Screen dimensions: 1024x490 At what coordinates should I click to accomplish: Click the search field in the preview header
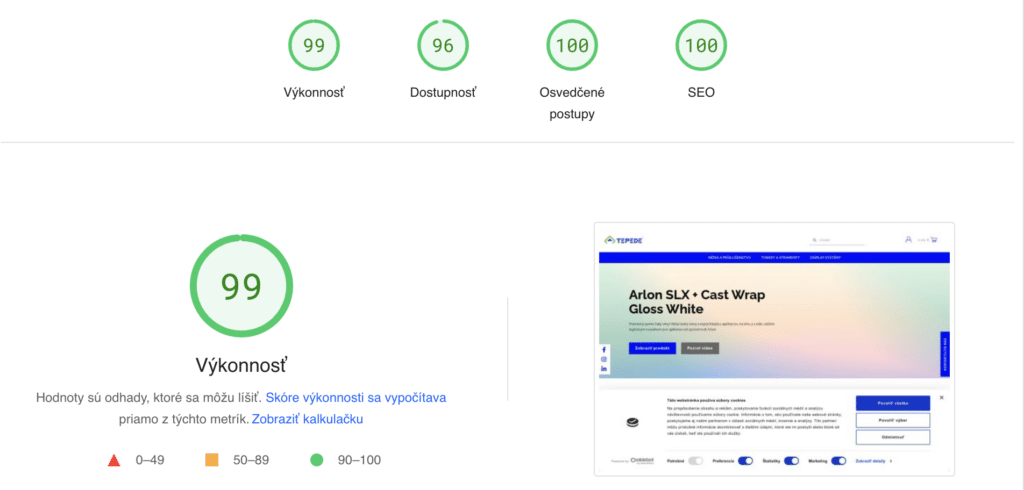pyautogui.click(x=840, y=240)
